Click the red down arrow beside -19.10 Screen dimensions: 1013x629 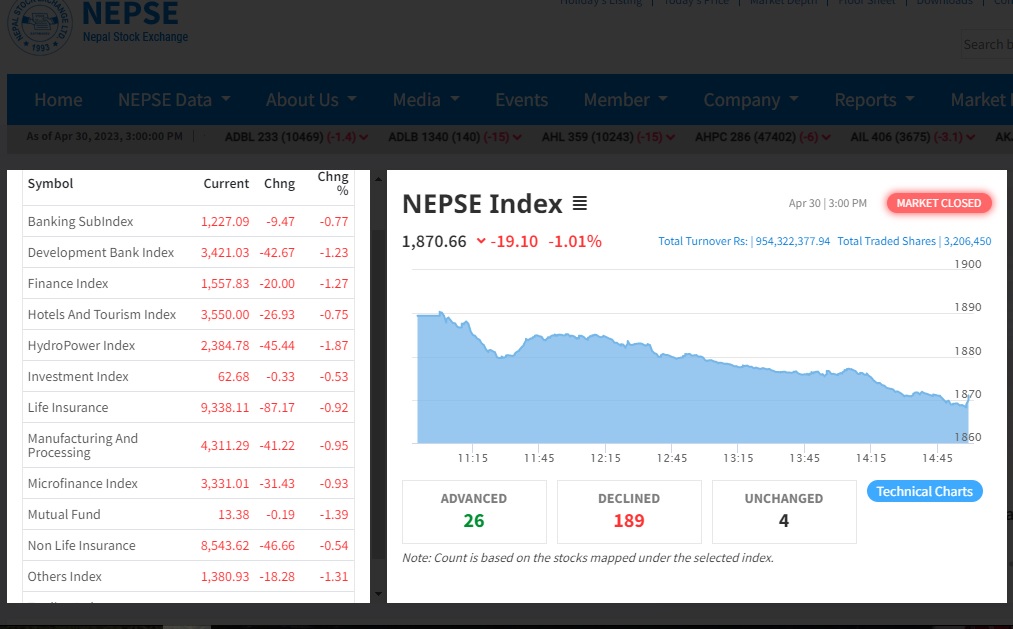click(x=481, y=241)
